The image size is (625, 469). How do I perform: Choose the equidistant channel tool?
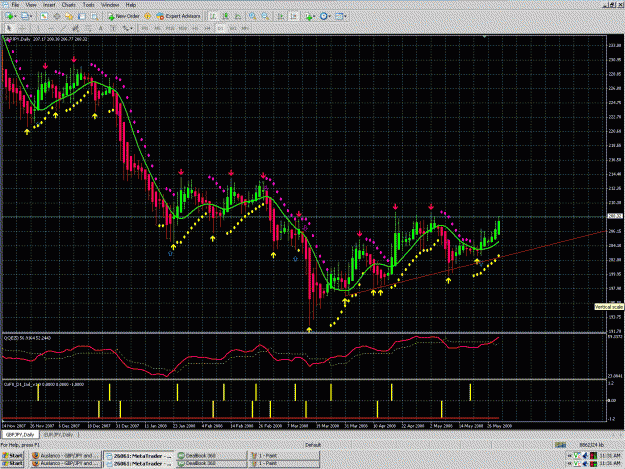click(75, 28)
